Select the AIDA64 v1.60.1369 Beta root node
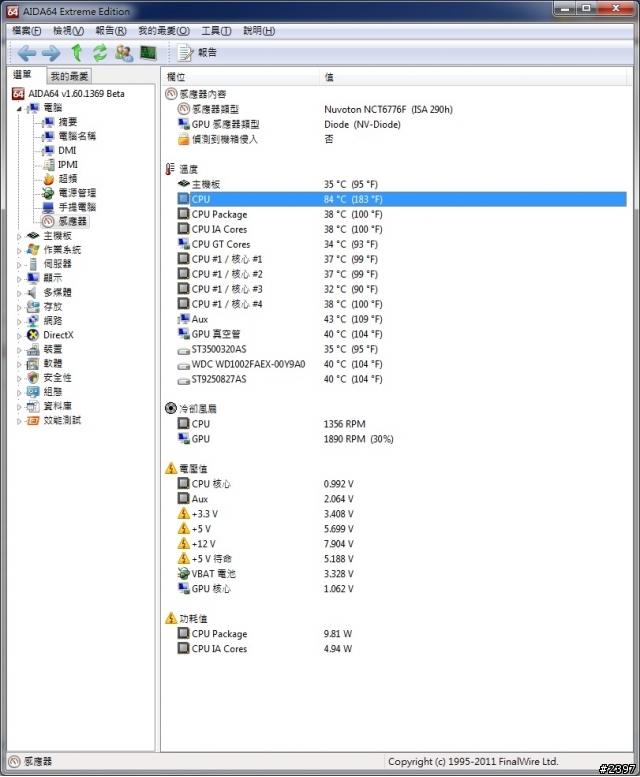This screenshot has height=777, width=640. (x=68, y=94)
